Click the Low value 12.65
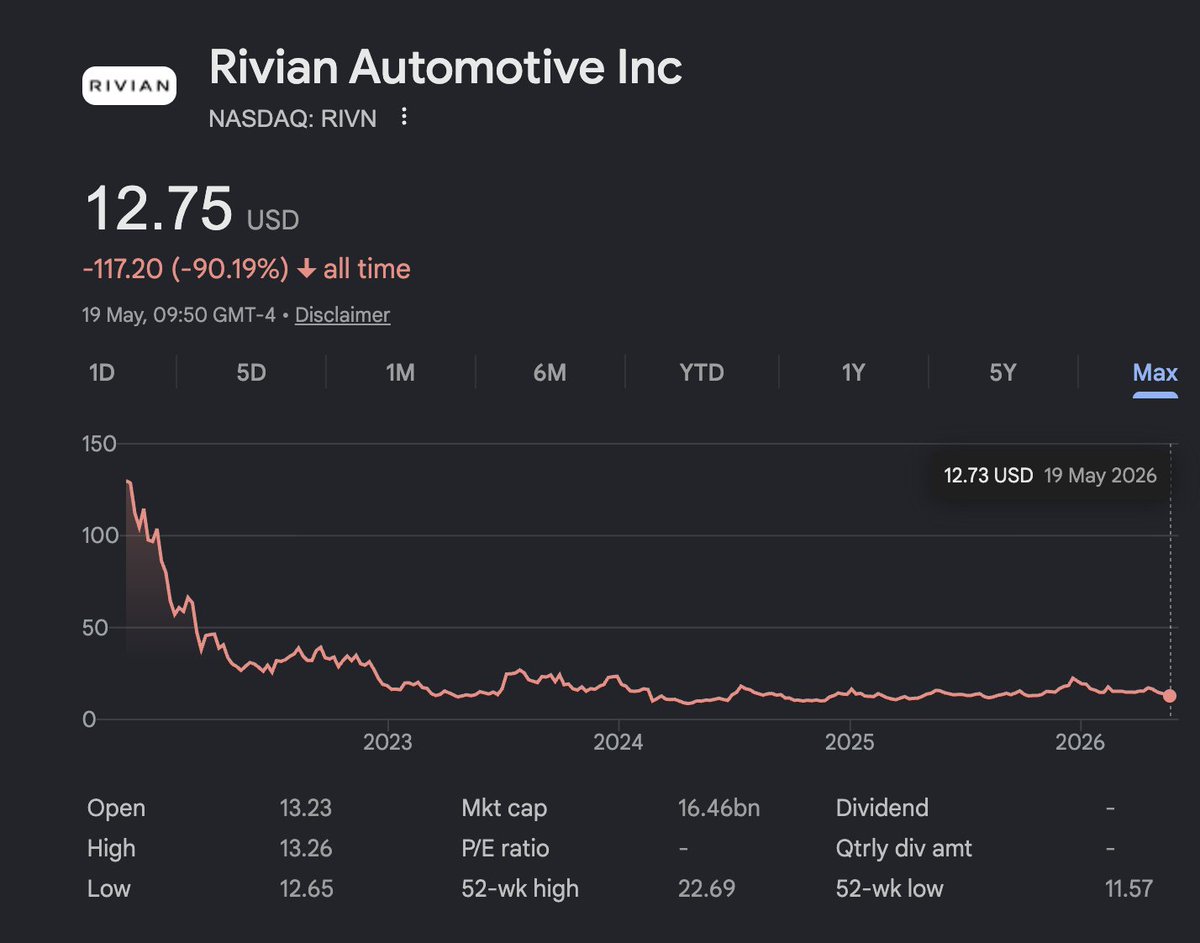 click(306, 888)
